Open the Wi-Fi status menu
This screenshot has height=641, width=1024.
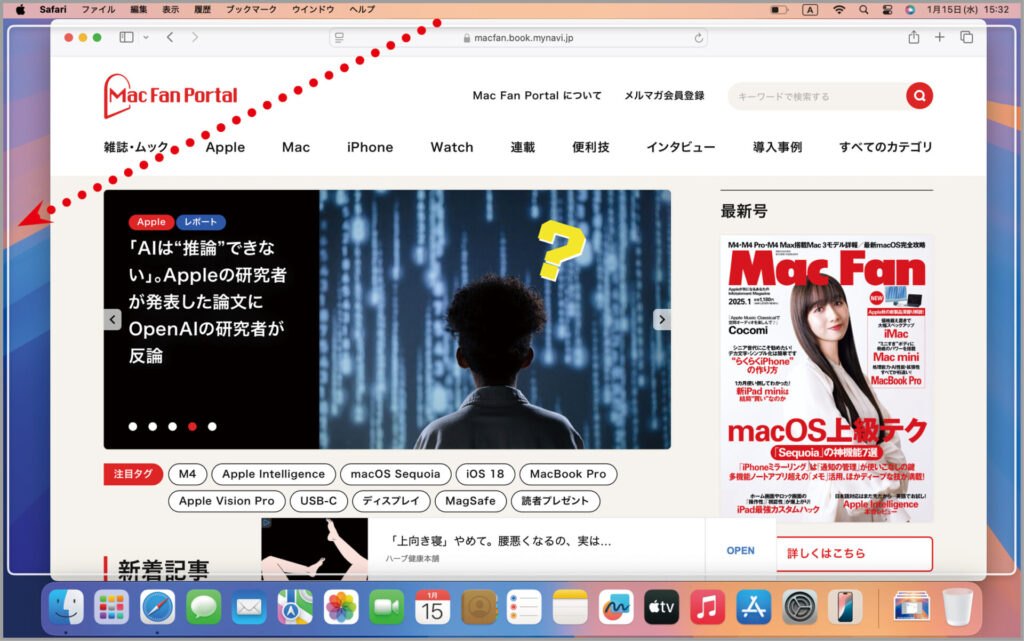[x=839, y=10]
